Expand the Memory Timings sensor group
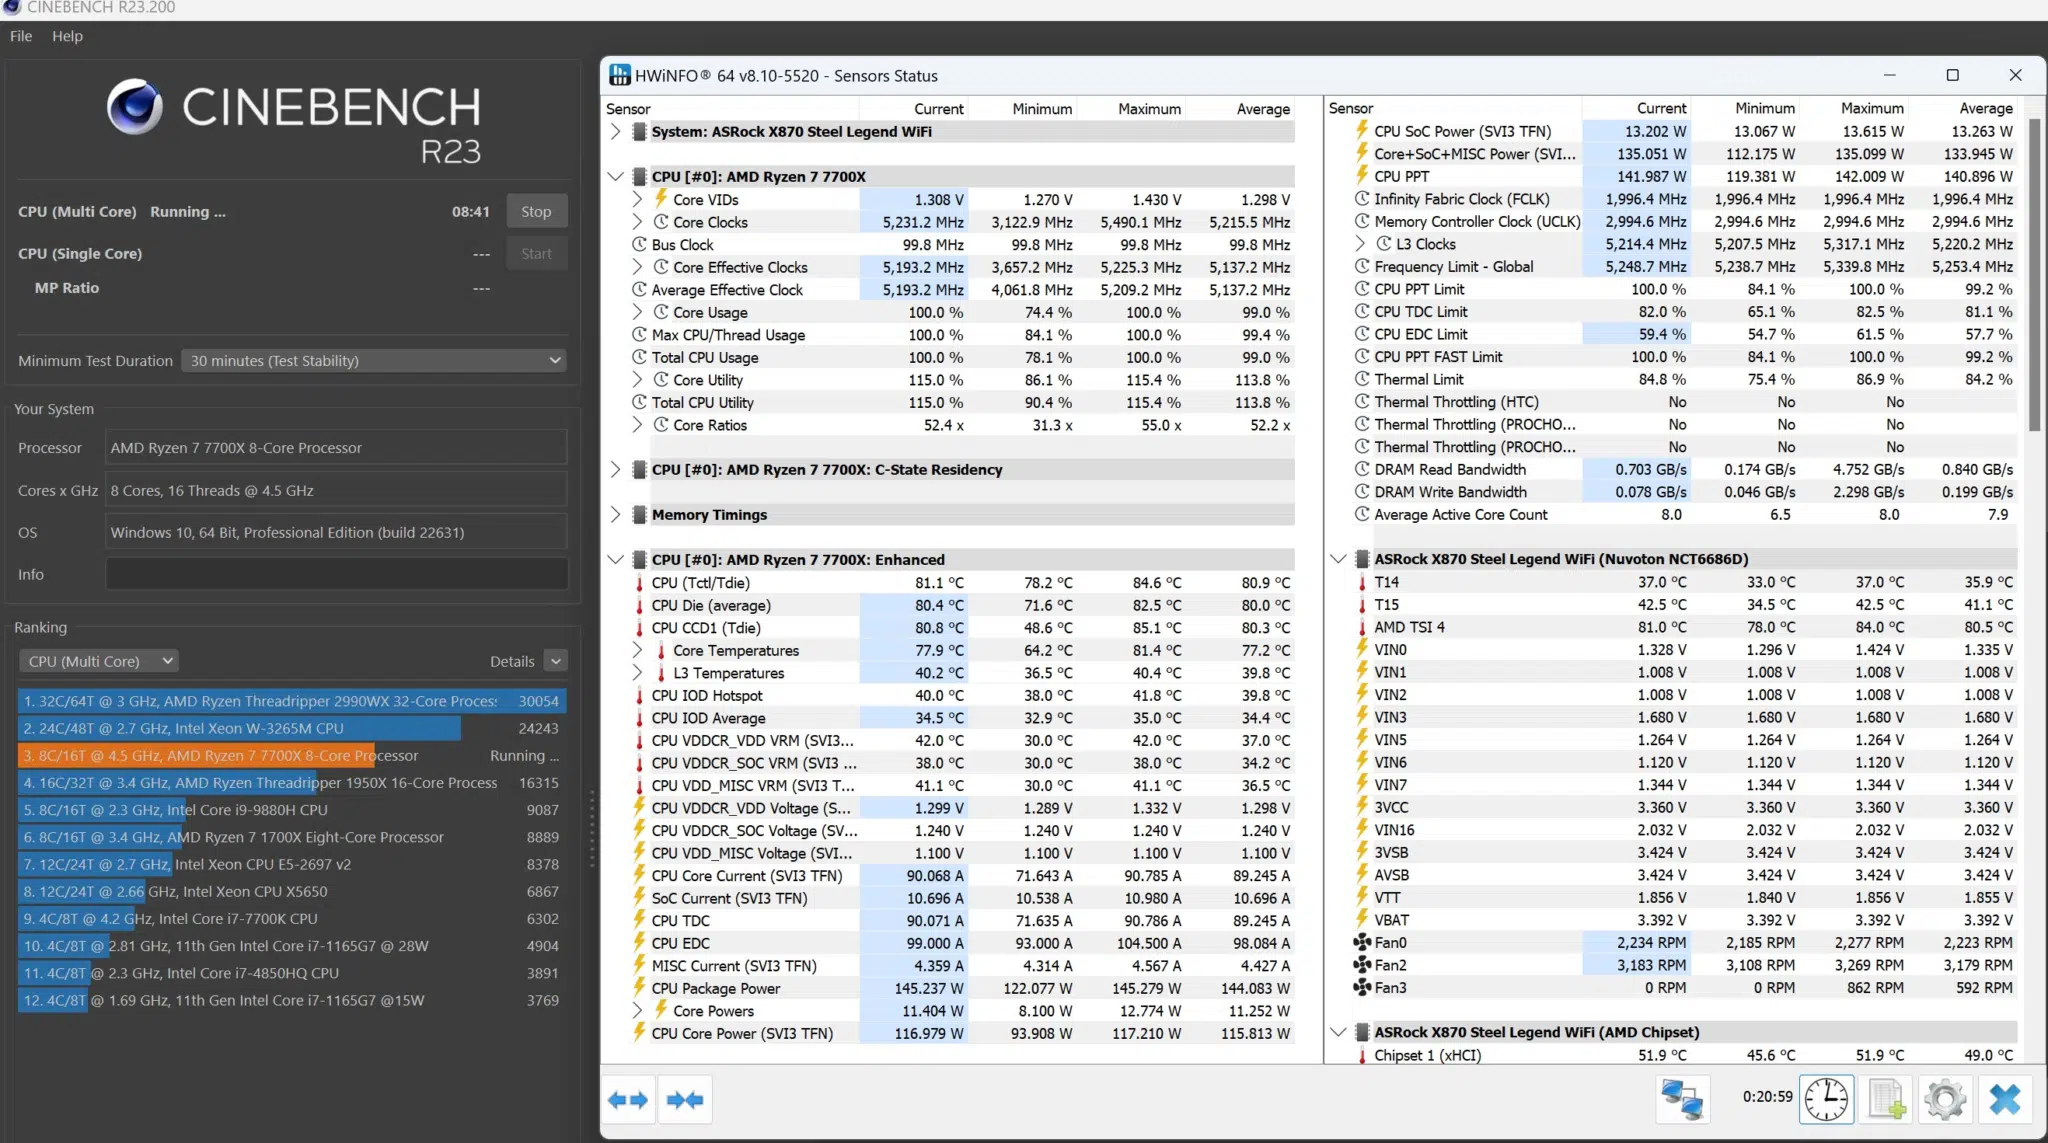2048x1143 pixels. coord(615,515)
